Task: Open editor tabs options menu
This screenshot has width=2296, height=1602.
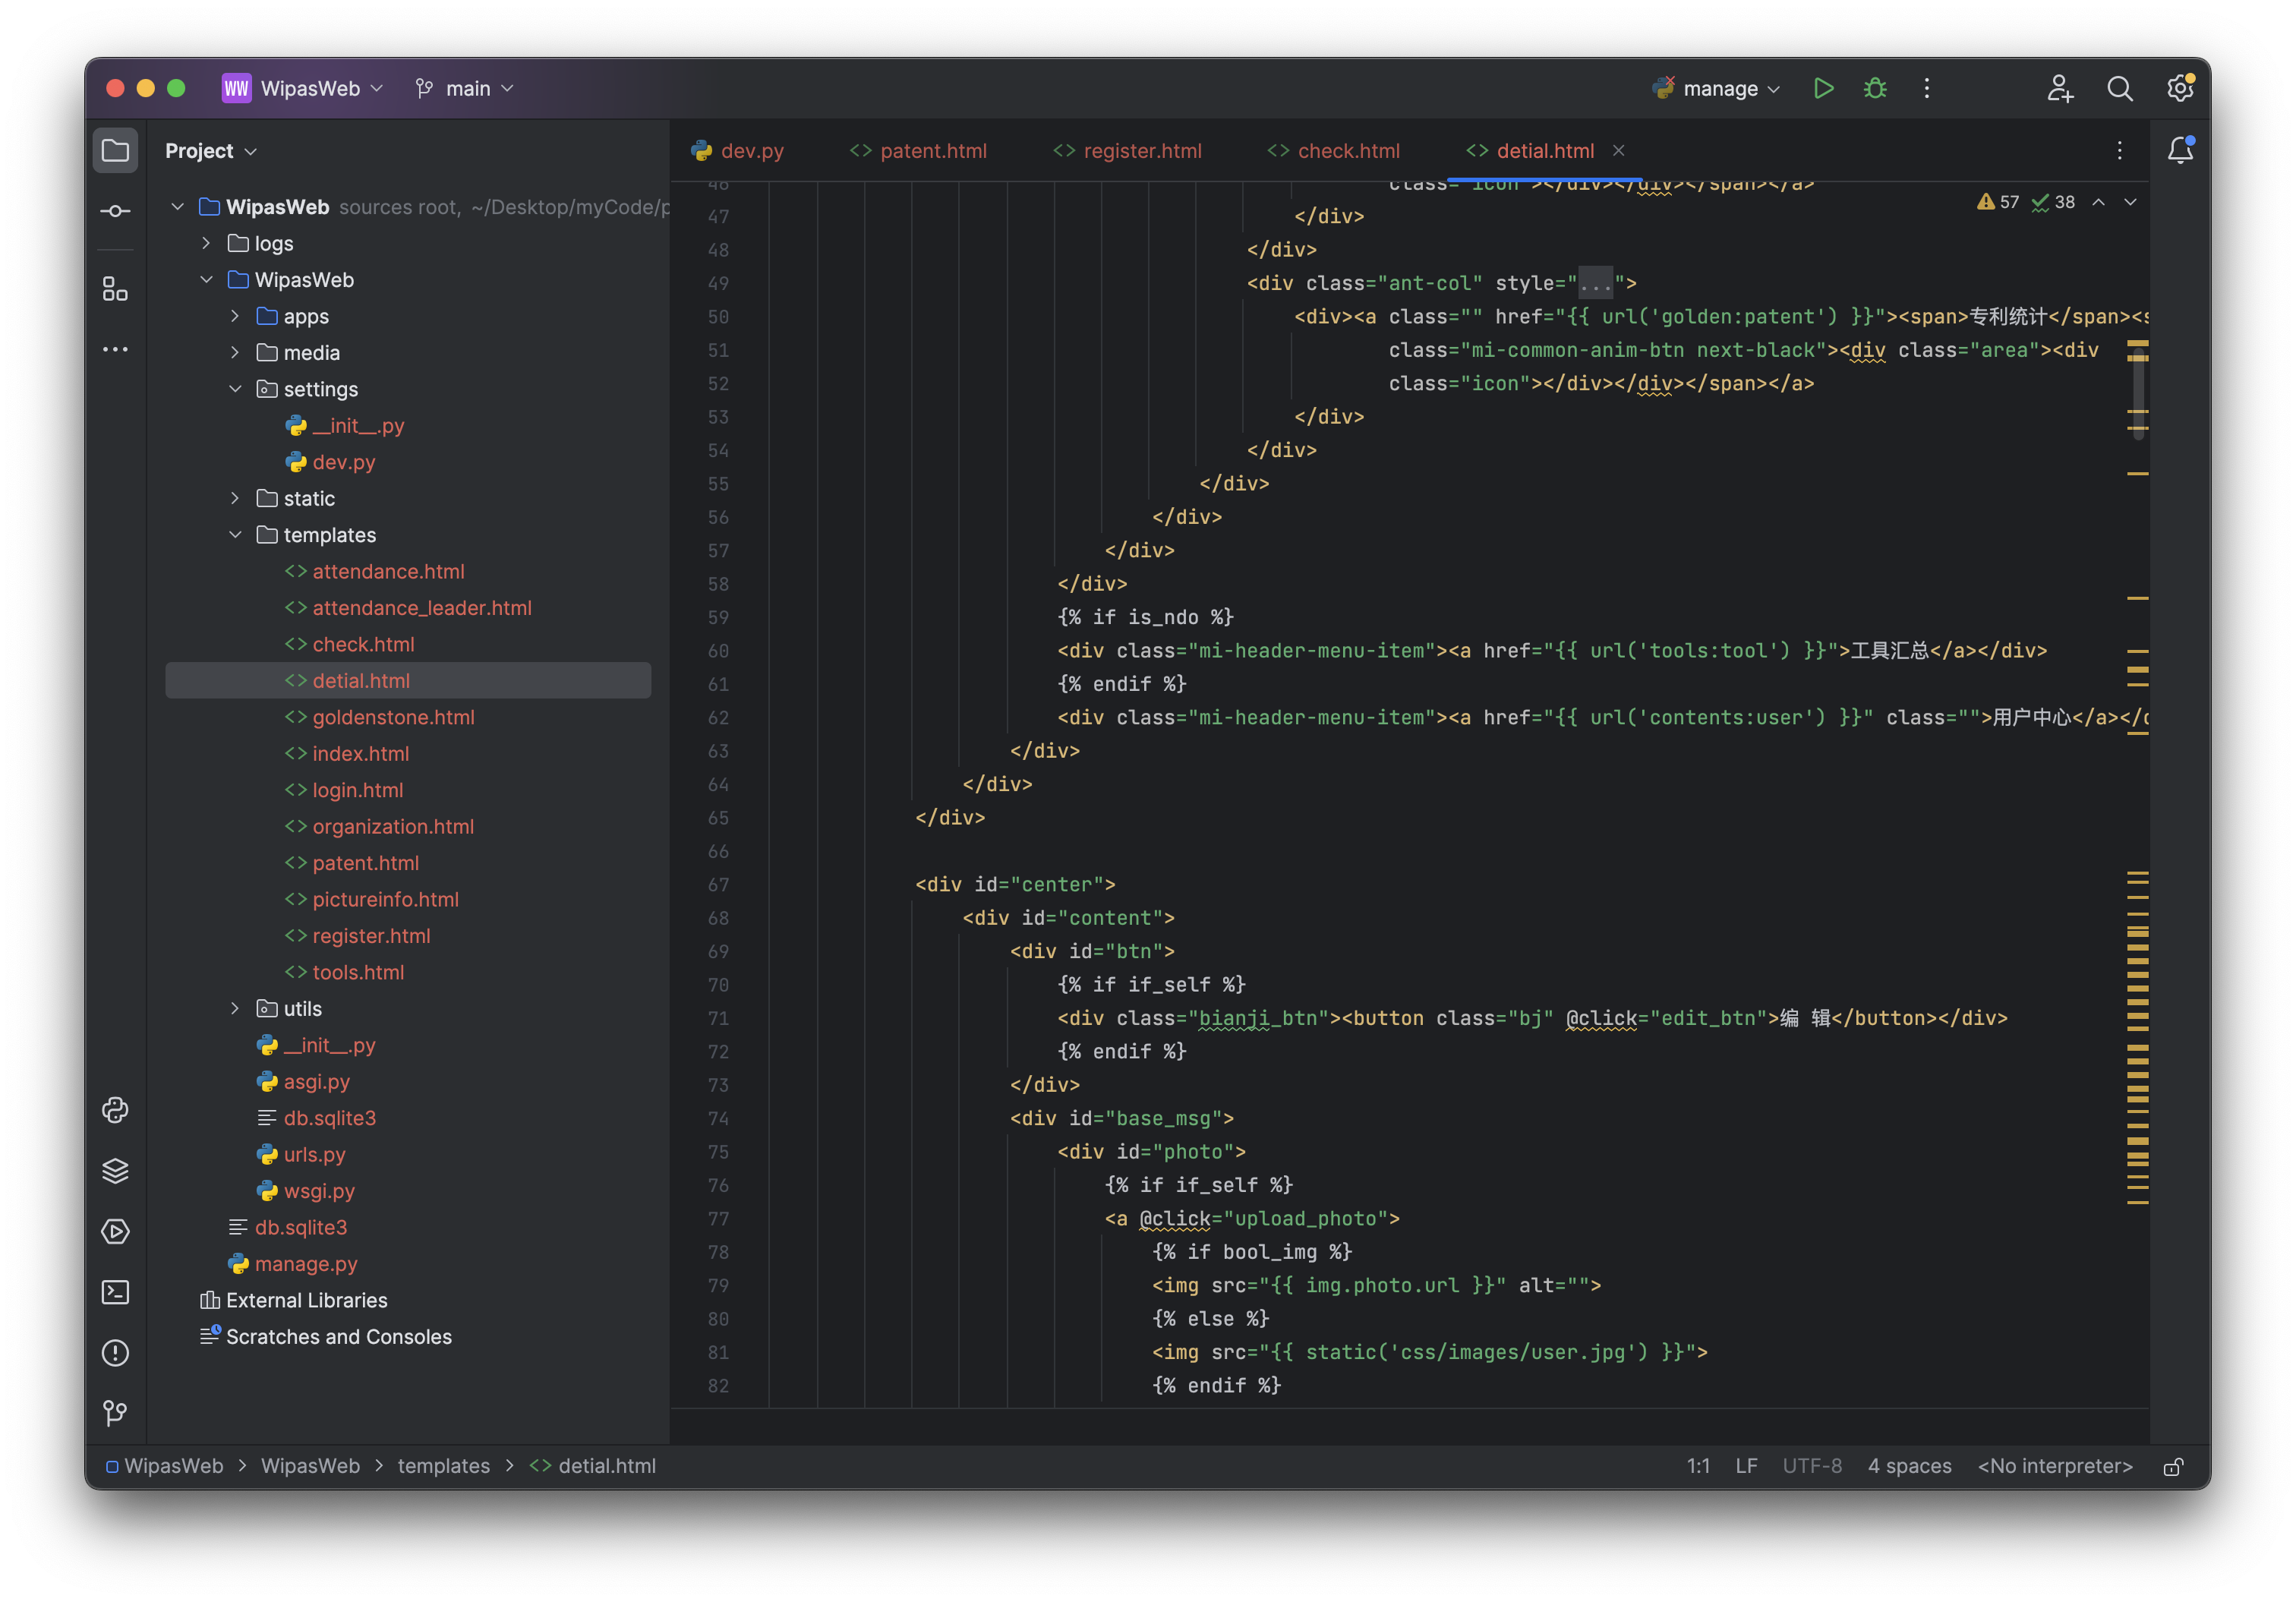Action: (x=2119, y=151)
